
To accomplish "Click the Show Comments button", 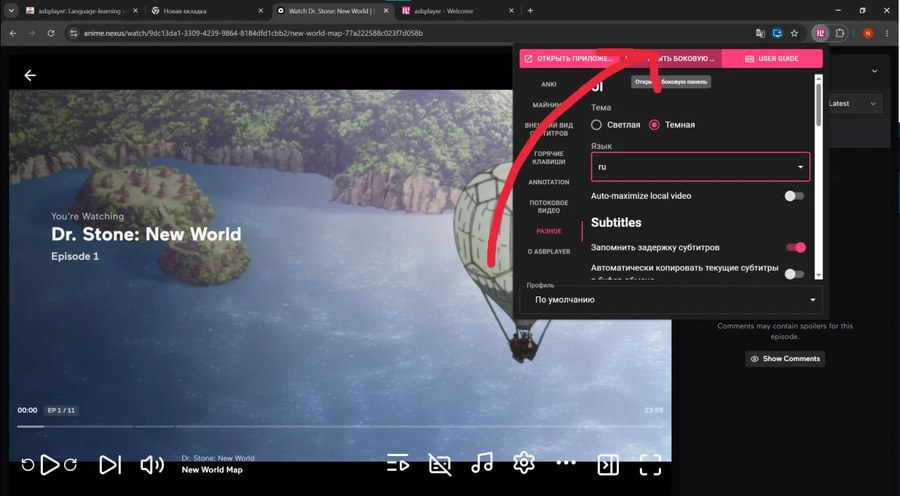I will [x=785, y=359].
